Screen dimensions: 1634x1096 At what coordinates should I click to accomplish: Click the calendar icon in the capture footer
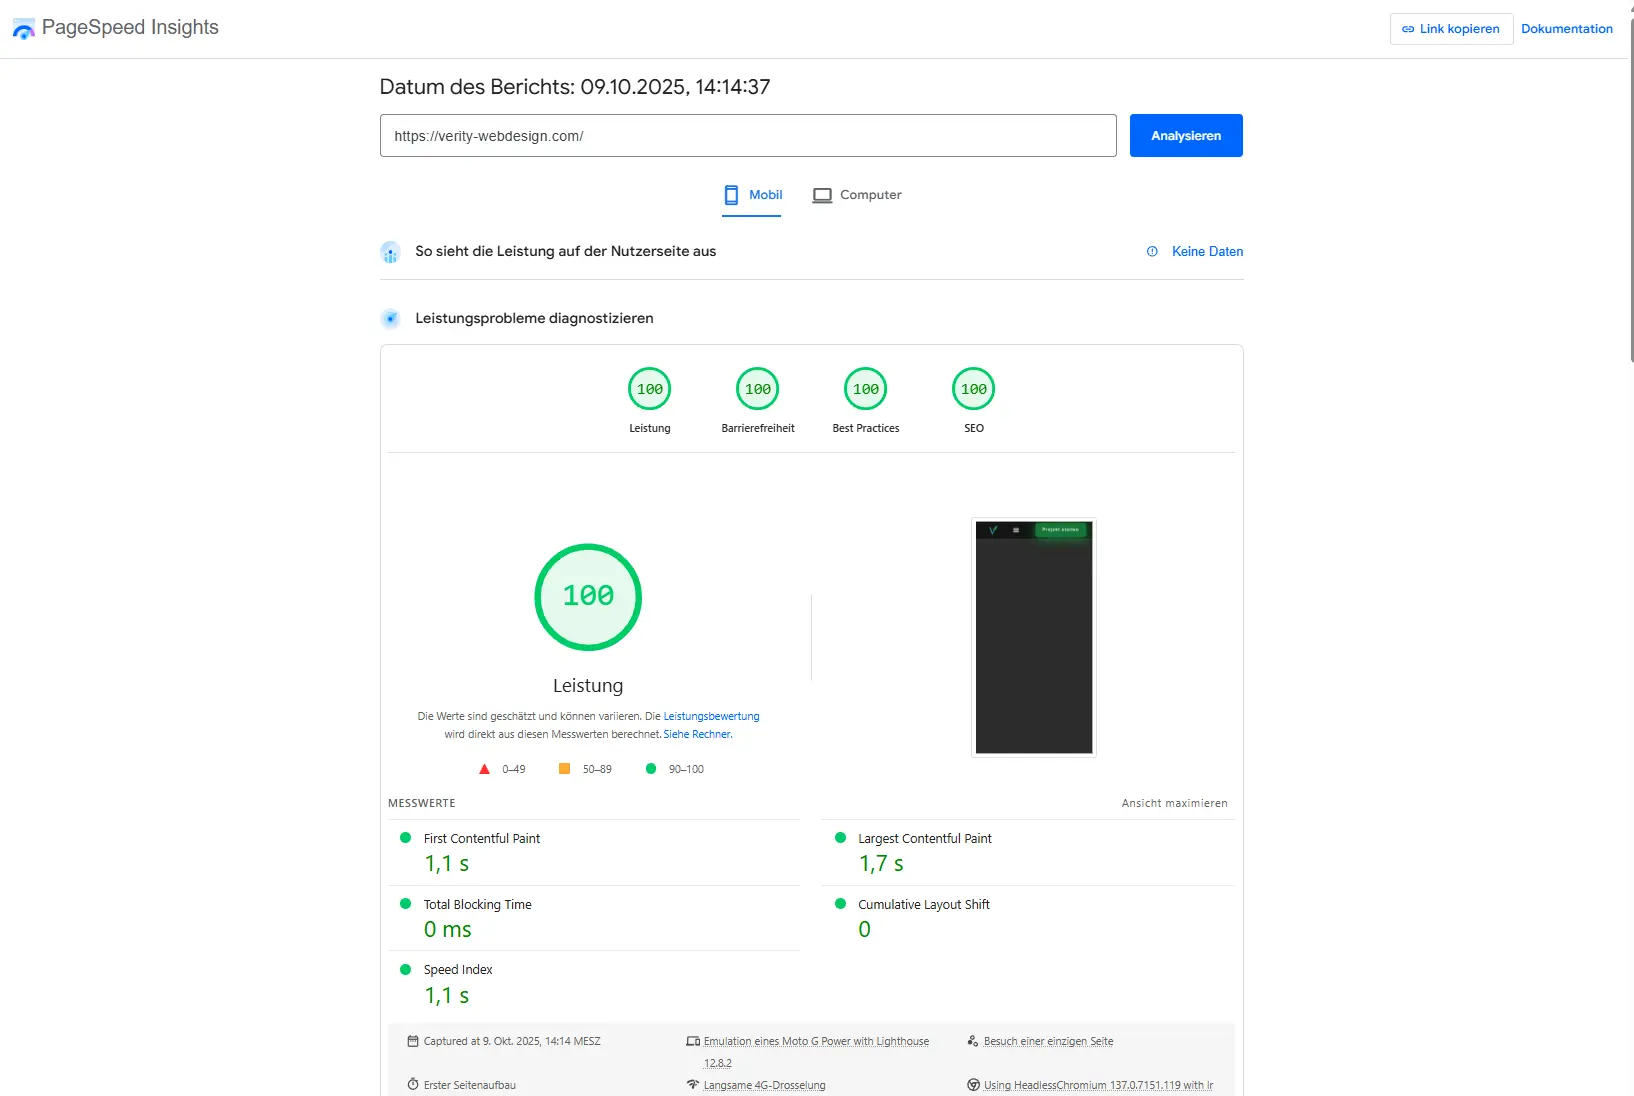point(412,1041)
